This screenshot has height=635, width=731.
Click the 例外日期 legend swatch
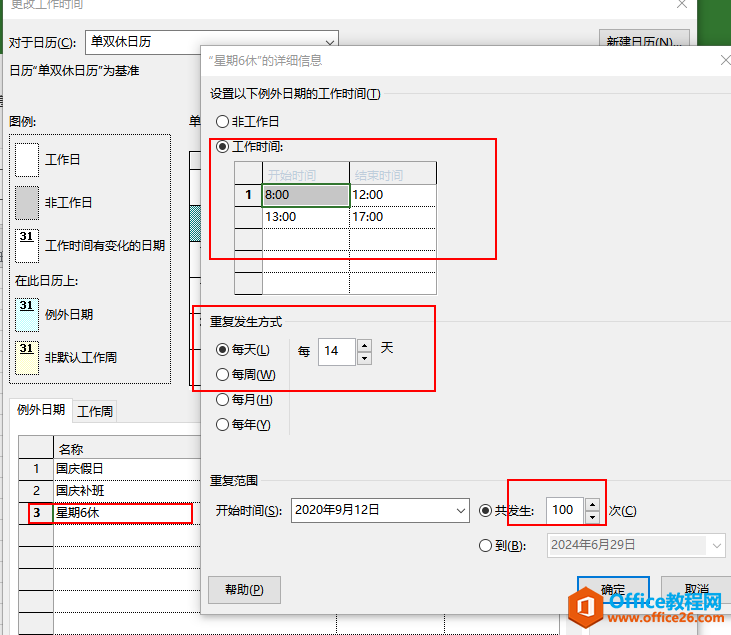pyautogui.click(x=27, y=315)
